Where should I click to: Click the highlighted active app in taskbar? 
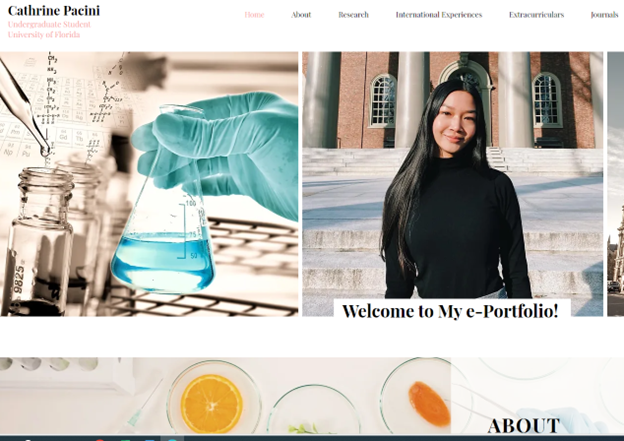coord(172,439)
